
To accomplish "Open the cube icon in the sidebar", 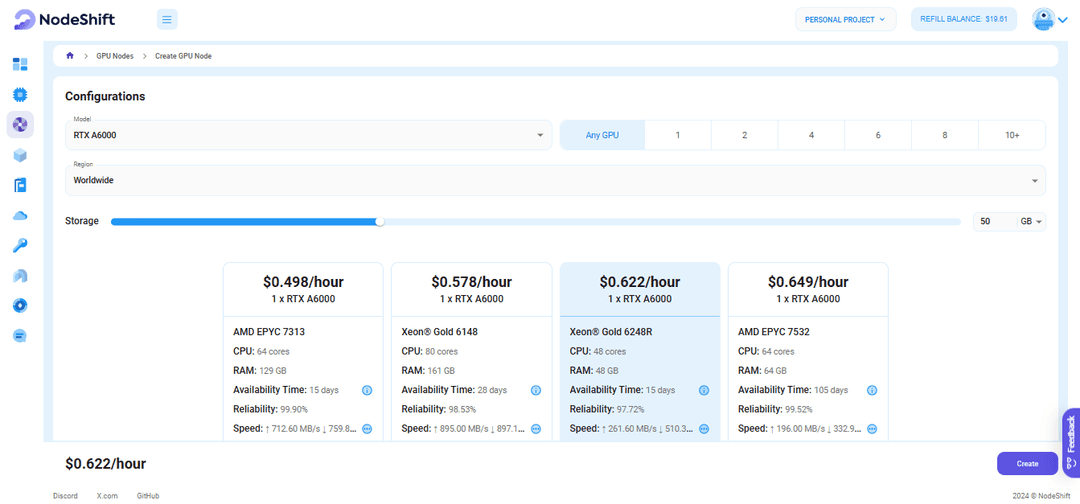I will (20, 155).
